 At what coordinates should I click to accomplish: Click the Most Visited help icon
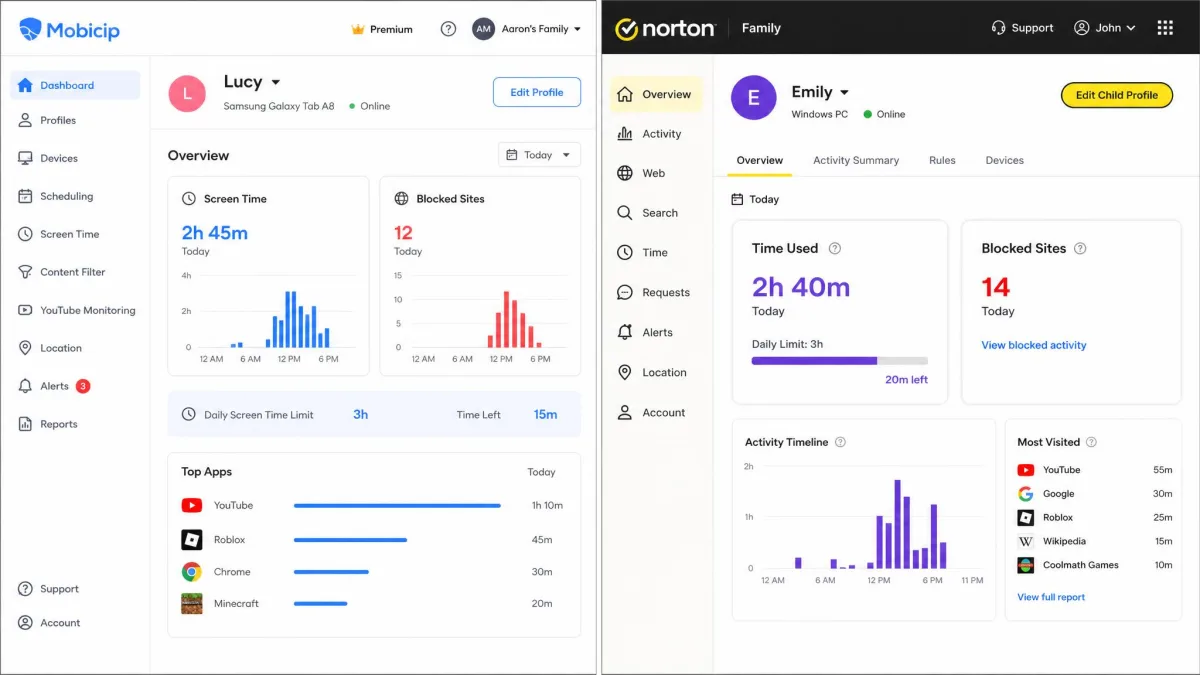[x=1091, y=442]
